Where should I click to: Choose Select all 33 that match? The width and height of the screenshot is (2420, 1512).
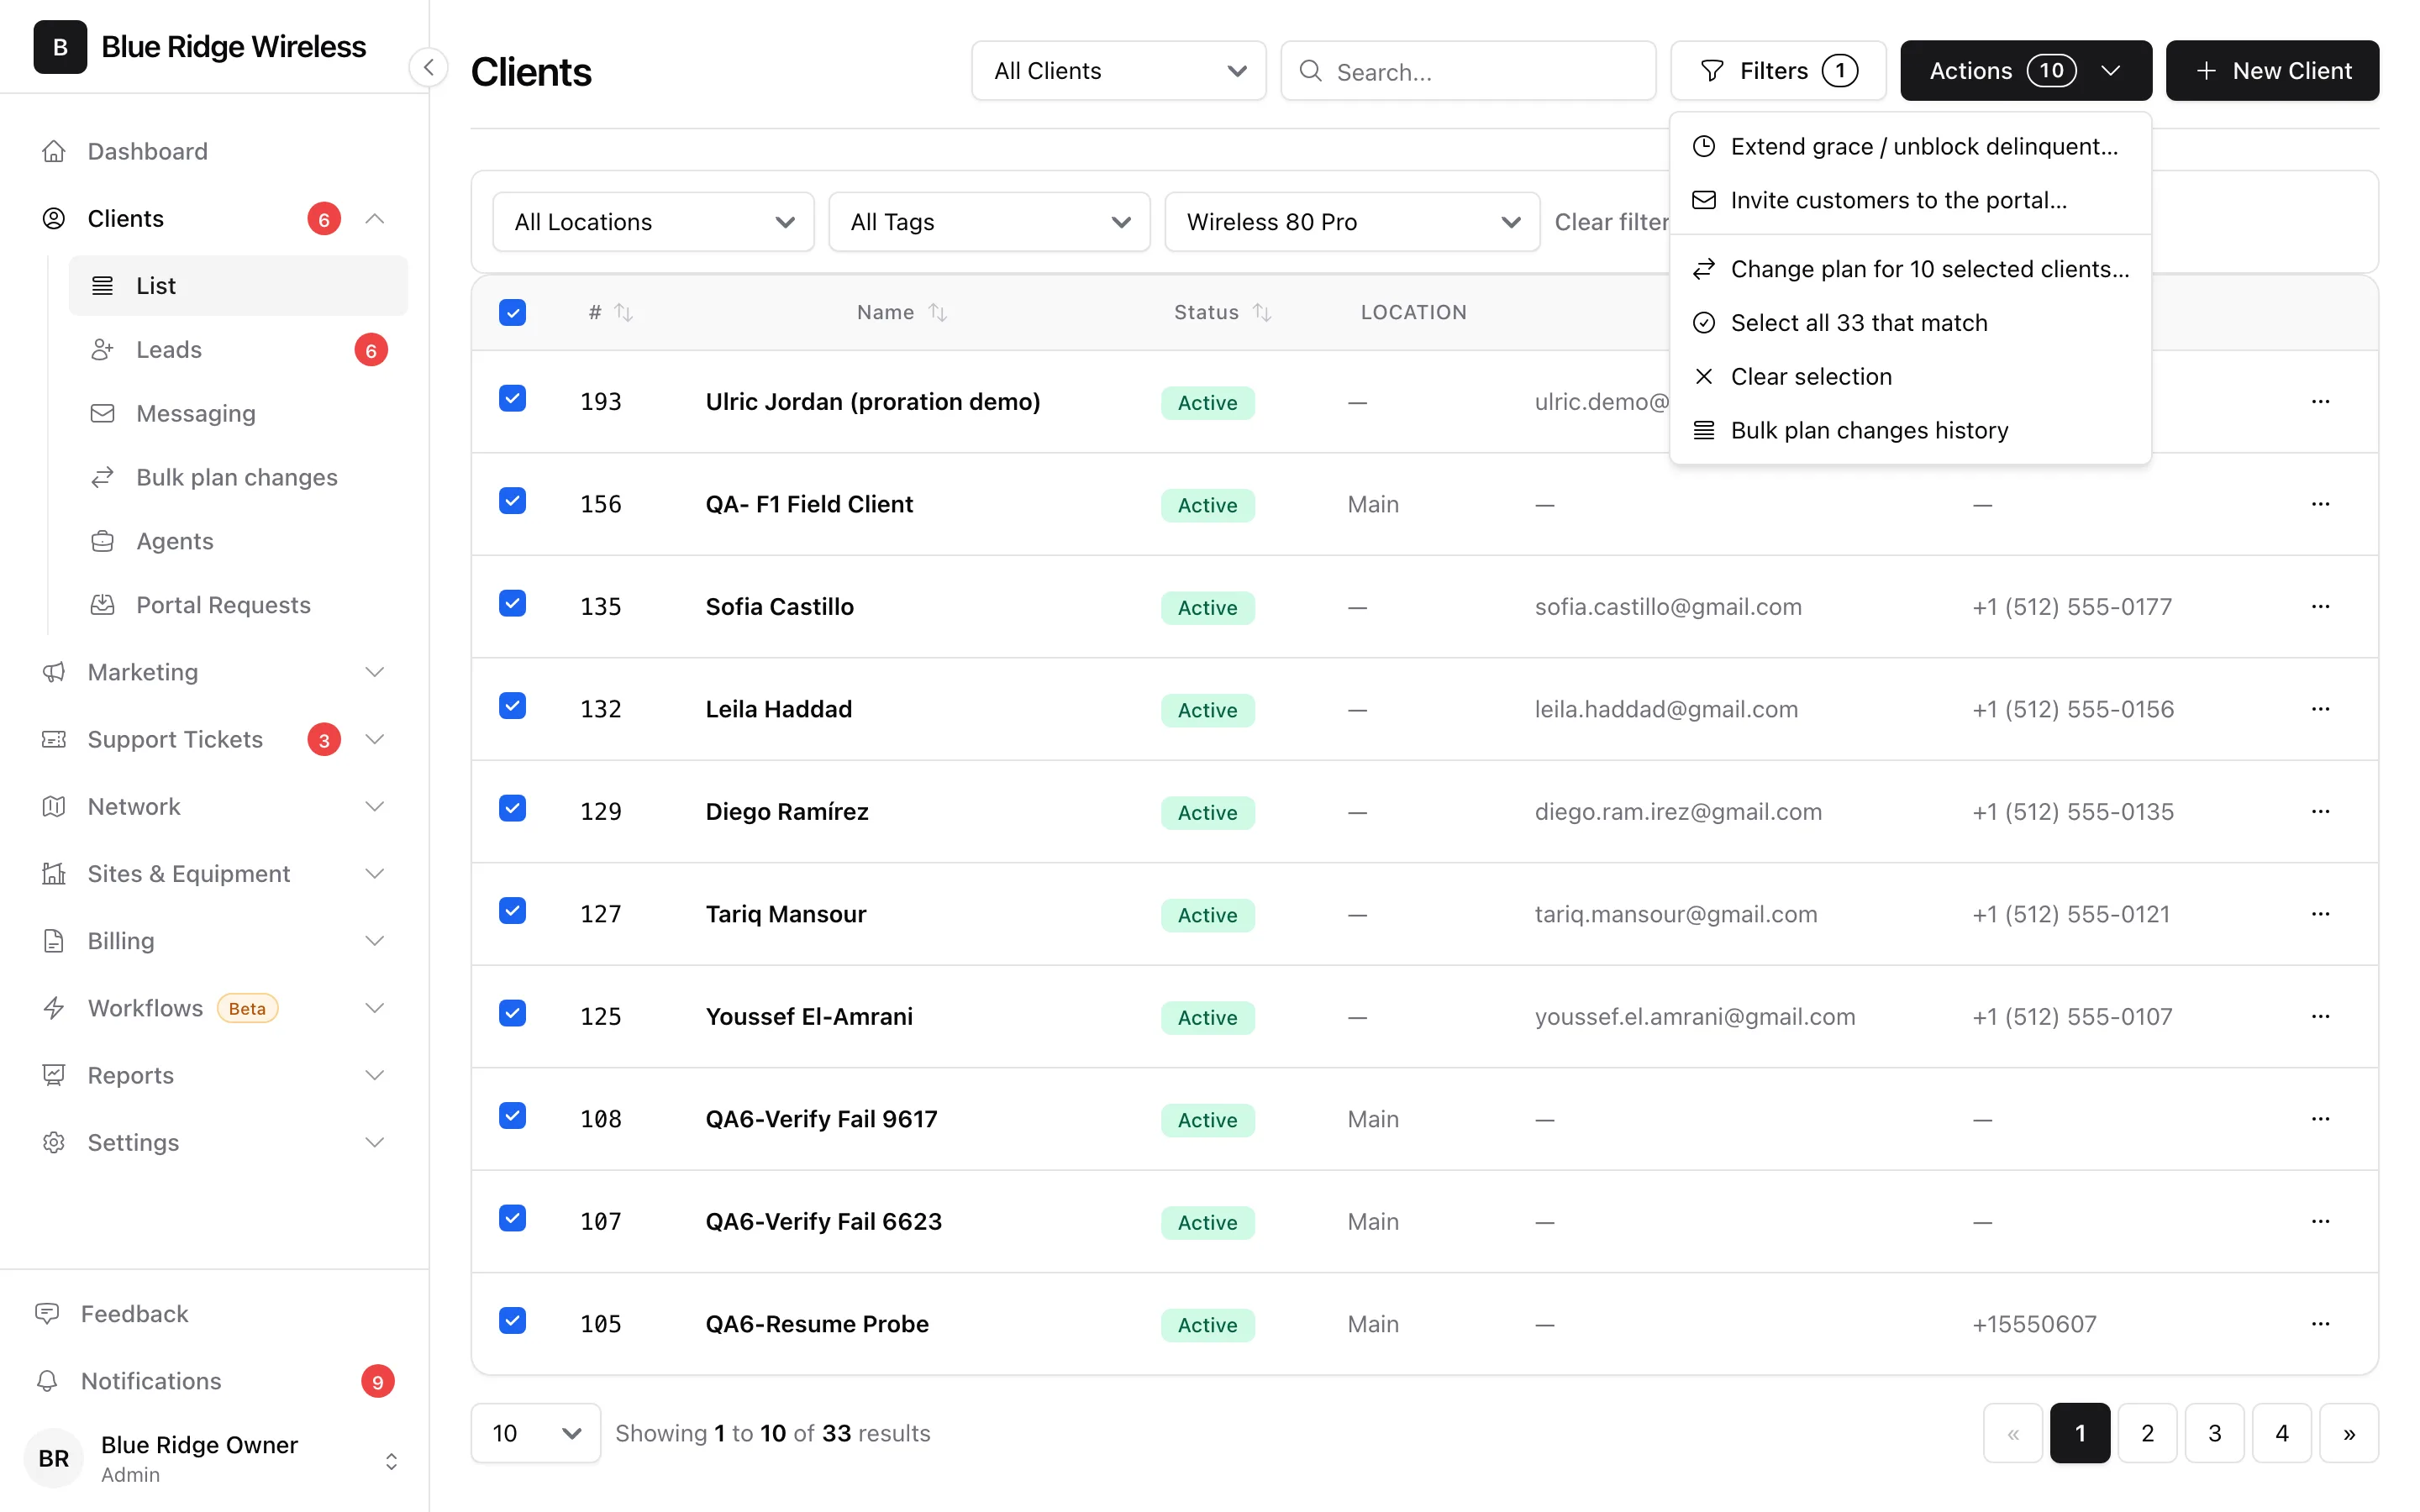point(1910,323)
